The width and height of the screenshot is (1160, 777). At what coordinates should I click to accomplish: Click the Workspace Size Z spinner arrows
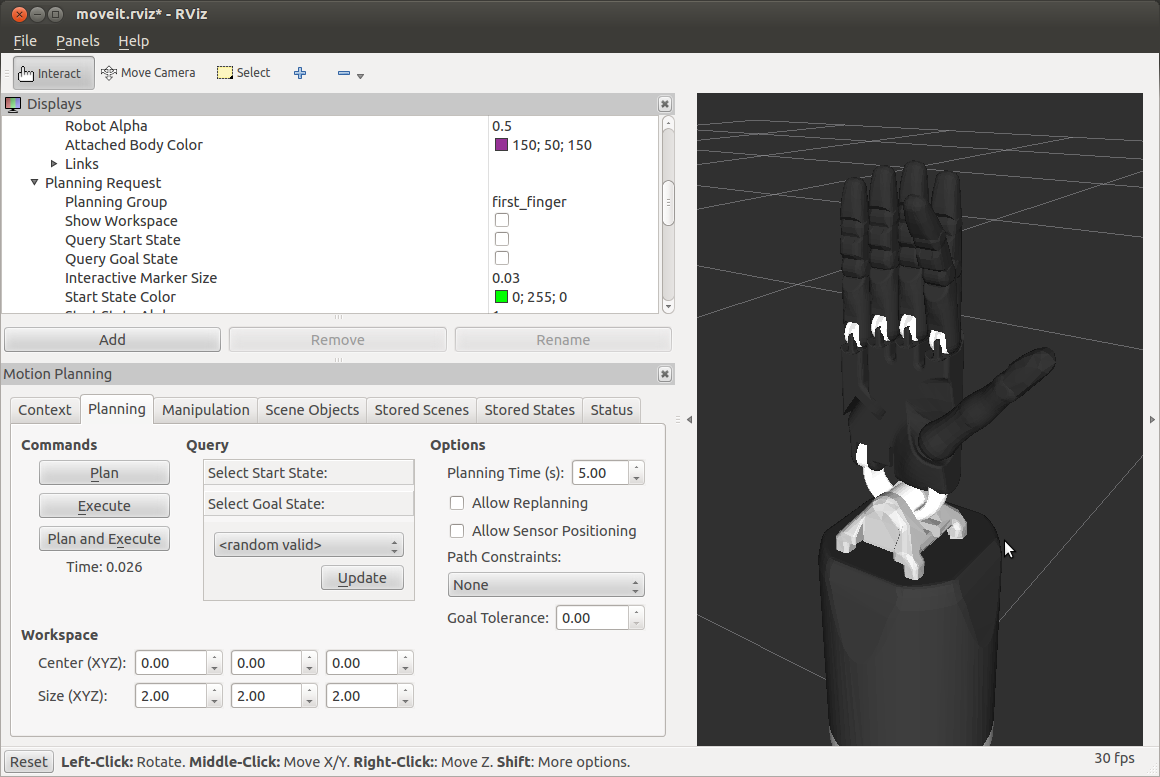(x=405, y=696)
